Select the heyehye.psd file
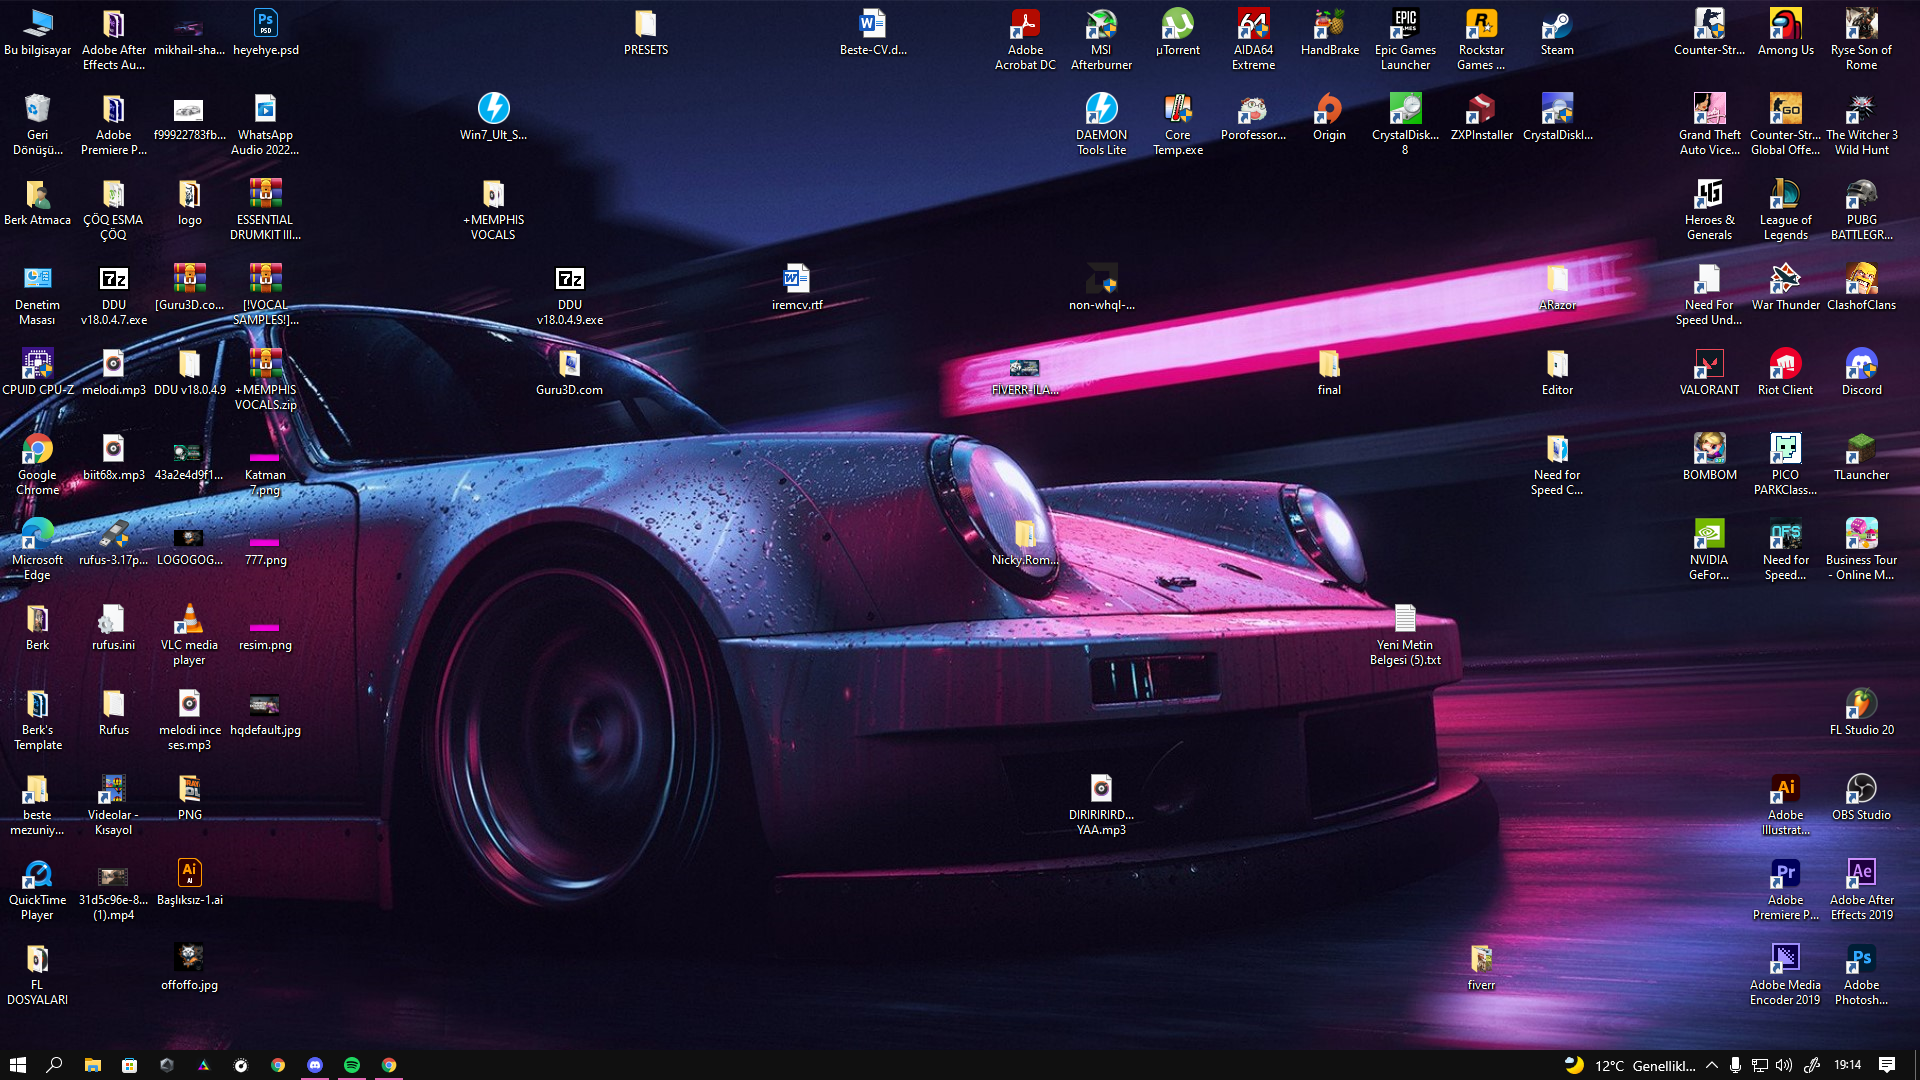 click(265, 26)
